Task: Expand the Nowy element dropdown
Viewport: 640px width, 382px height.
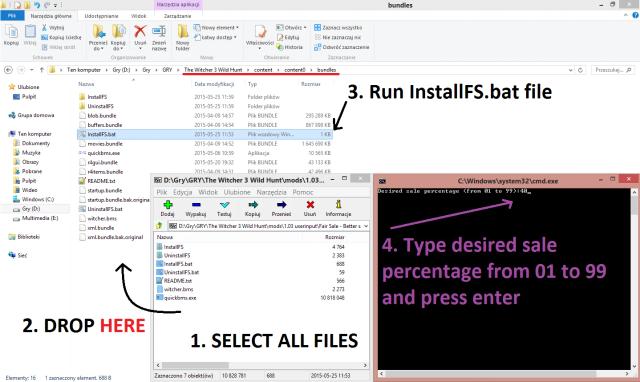Action: (x=216, y=27)
